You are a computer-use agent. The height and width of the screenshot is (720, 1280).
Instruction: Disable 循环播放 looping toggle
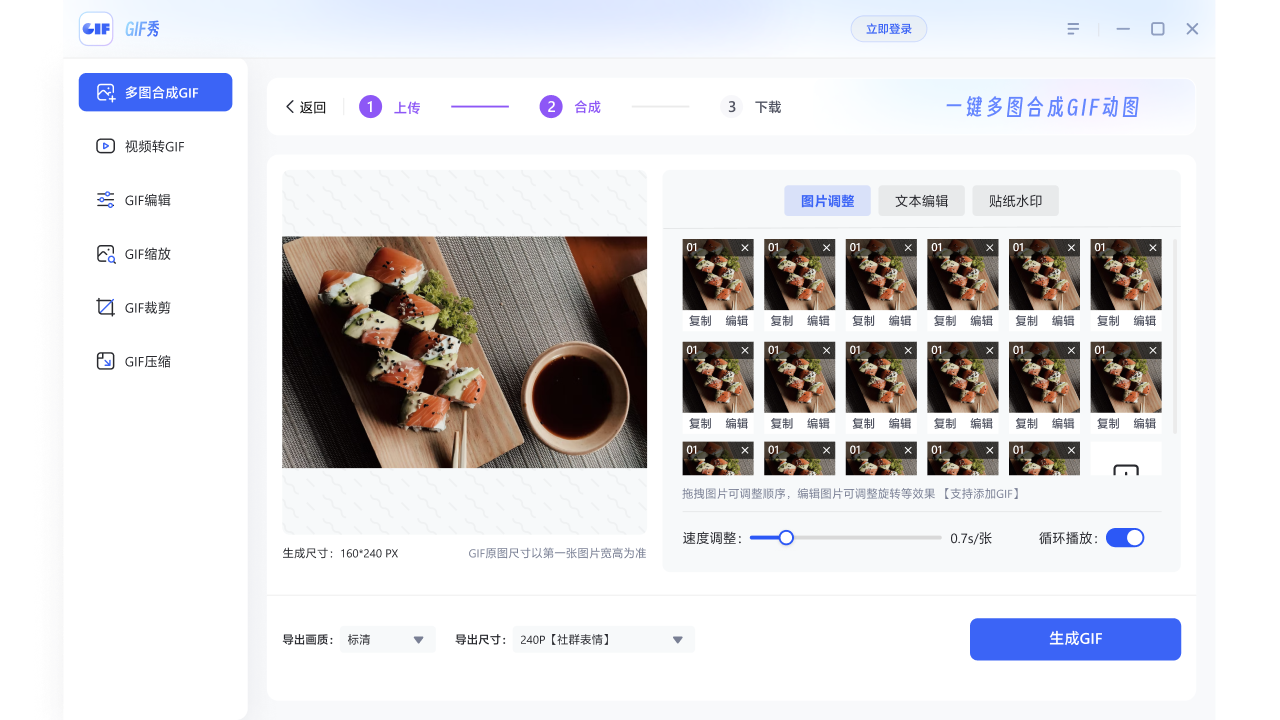pos(1125,537)
